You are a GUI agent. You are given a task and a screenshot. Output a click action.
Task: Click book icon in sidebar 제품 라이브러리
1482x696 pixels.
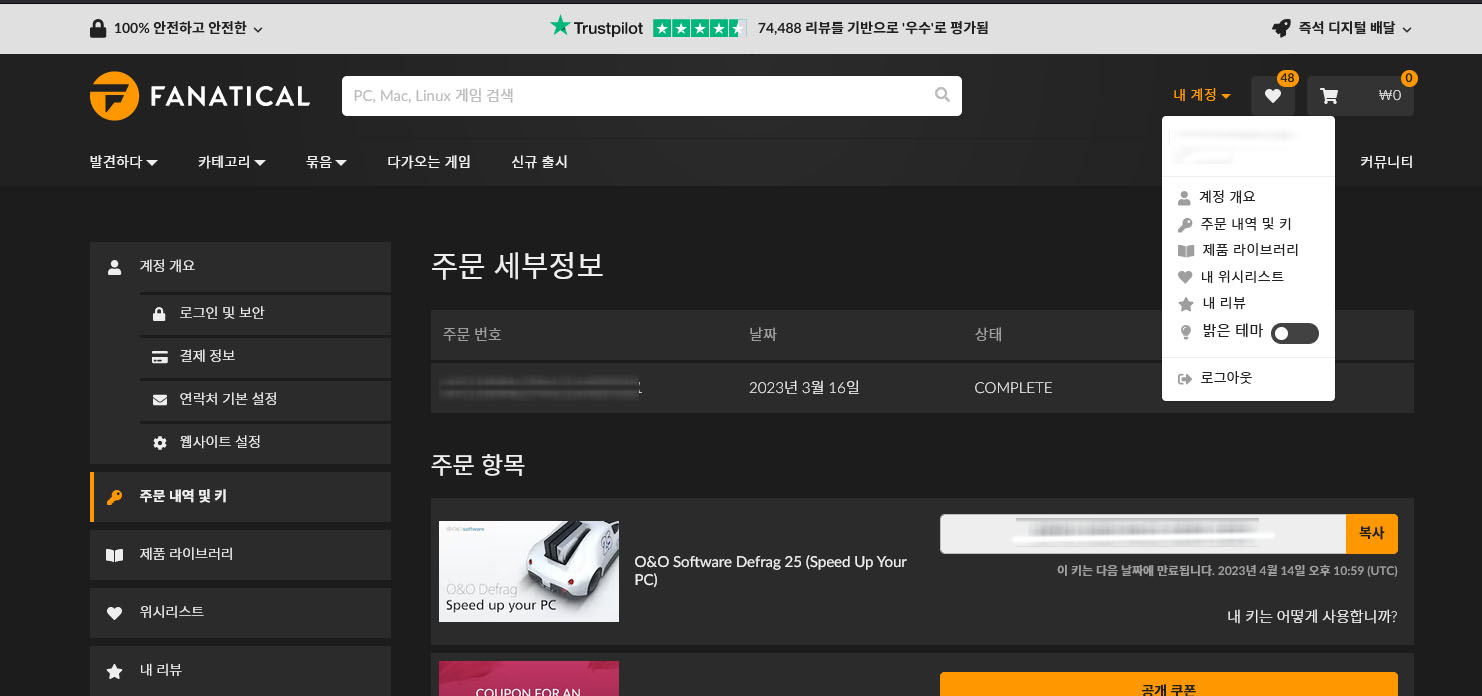pos(115,555)
